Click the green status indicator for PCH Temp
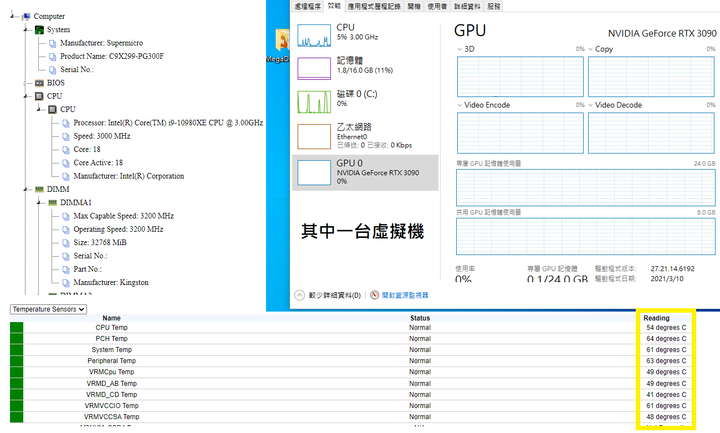The width and height of the screenshot is (720, 433). coord(17,338)
